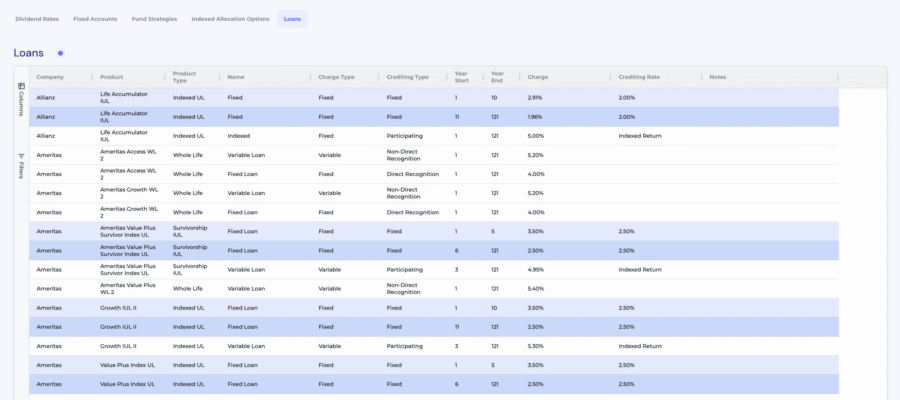Sort by the Crediting Rate column header

click(638, 77)
